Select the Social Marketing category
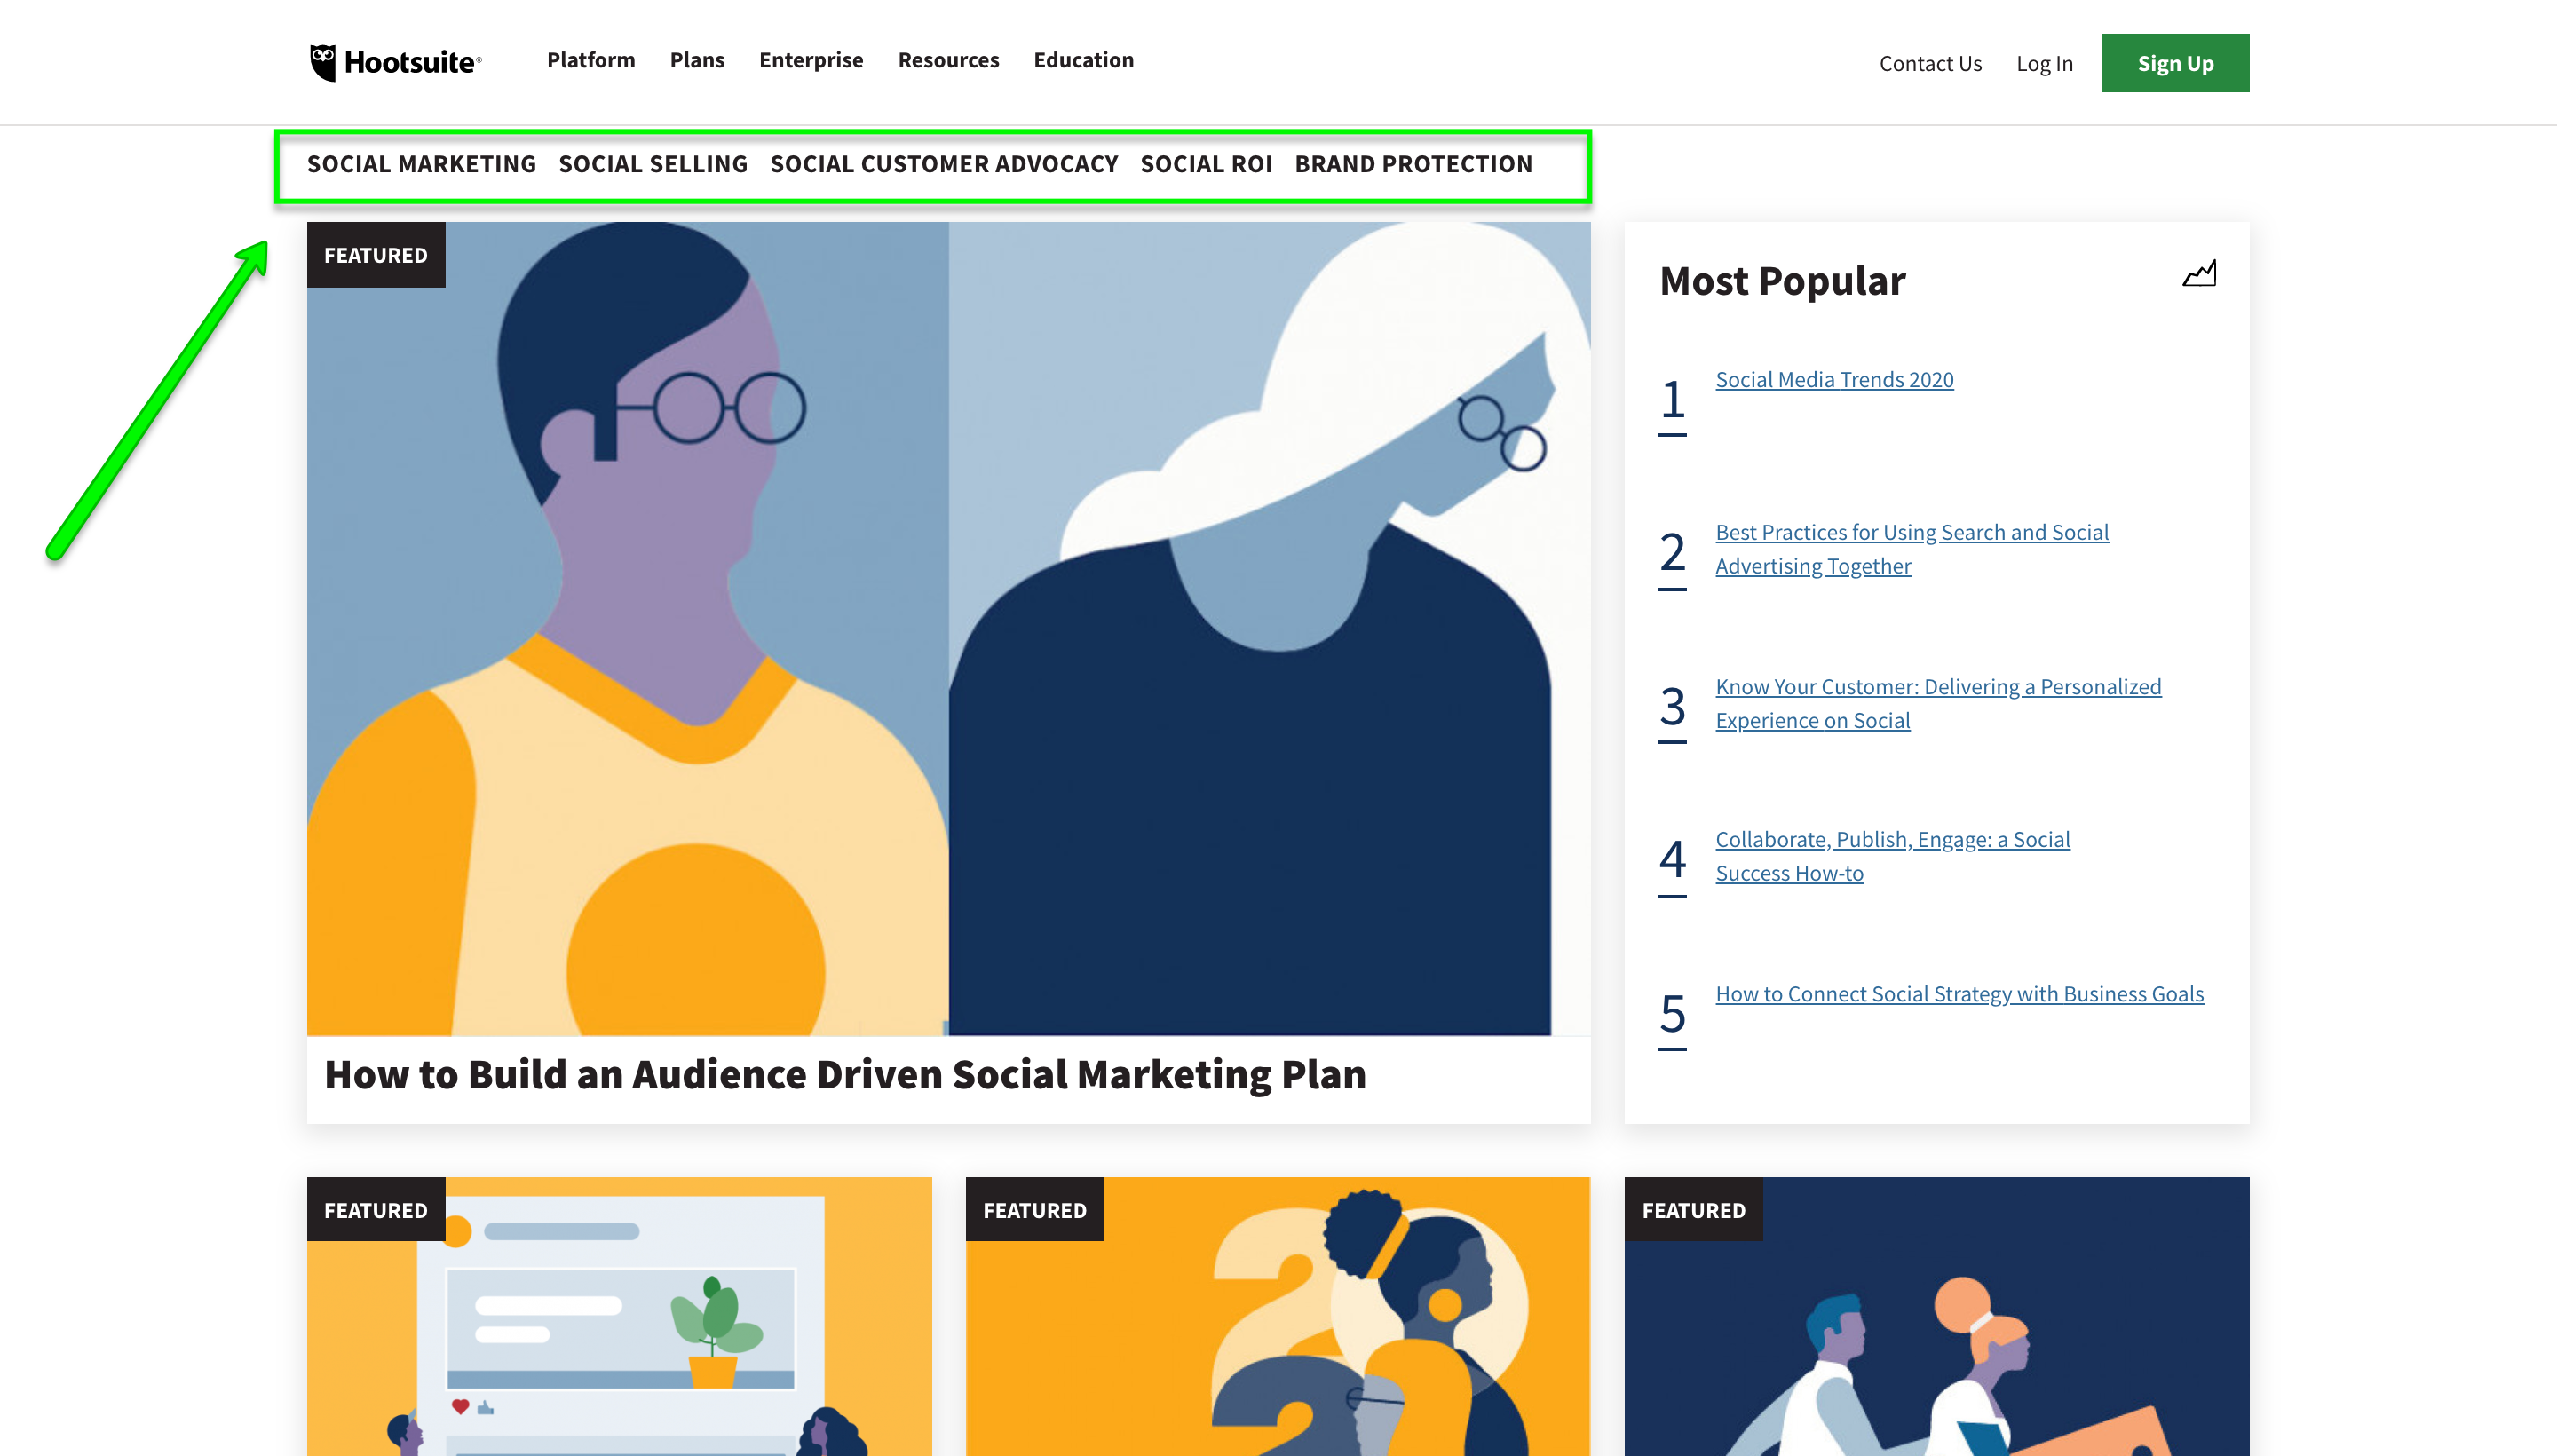The image size is (2557, 1456). tap(421, 164)
